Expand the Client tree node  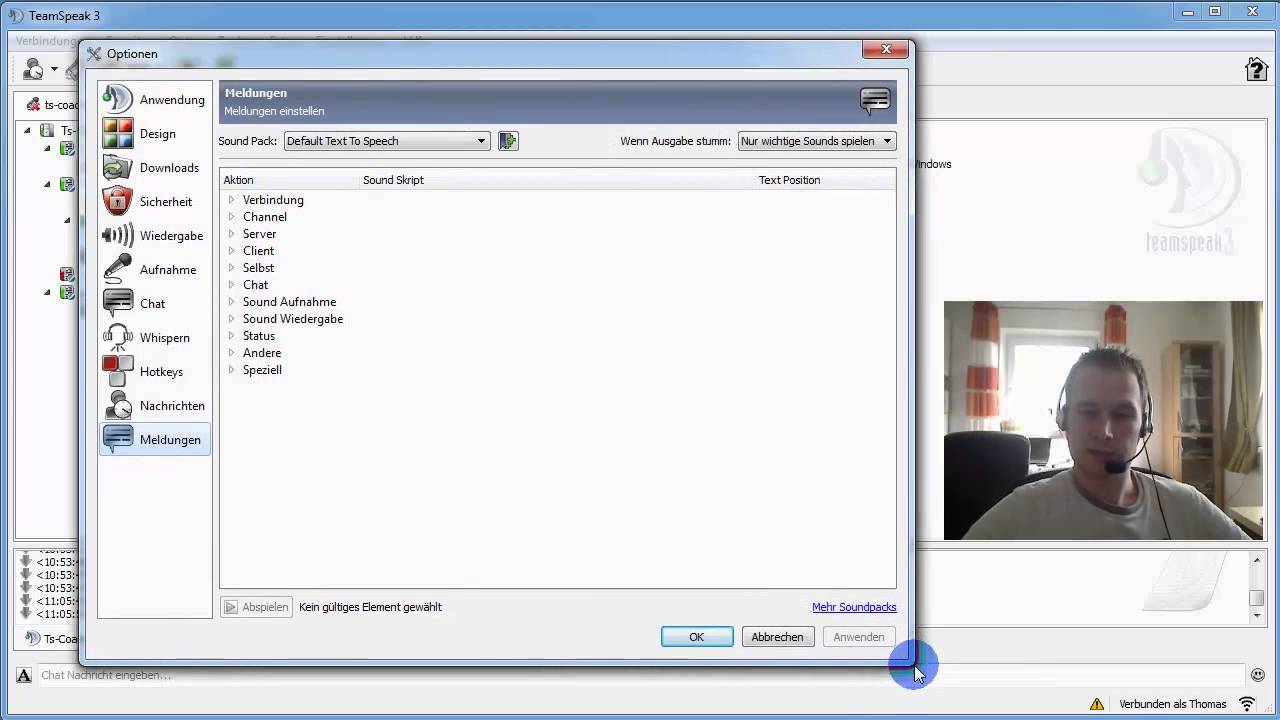(x=231, y=251)
